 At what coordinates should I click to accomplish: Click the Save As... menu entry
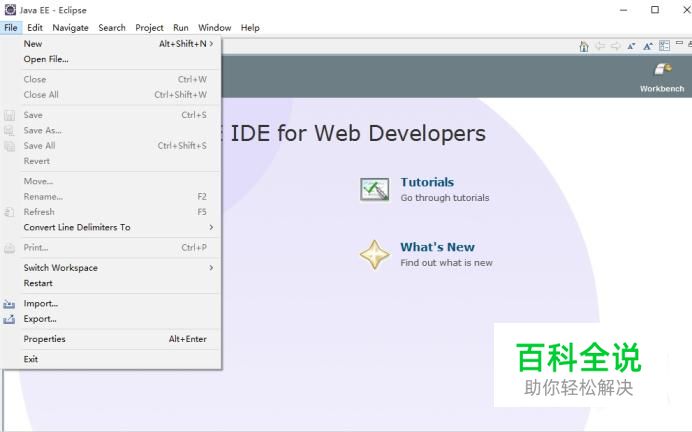tap(110, 131)
